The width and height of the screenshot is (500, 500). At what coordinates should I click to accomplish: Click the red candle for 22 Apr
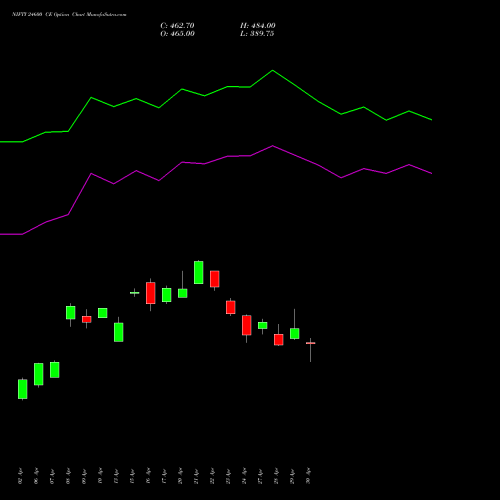[215, 279]
